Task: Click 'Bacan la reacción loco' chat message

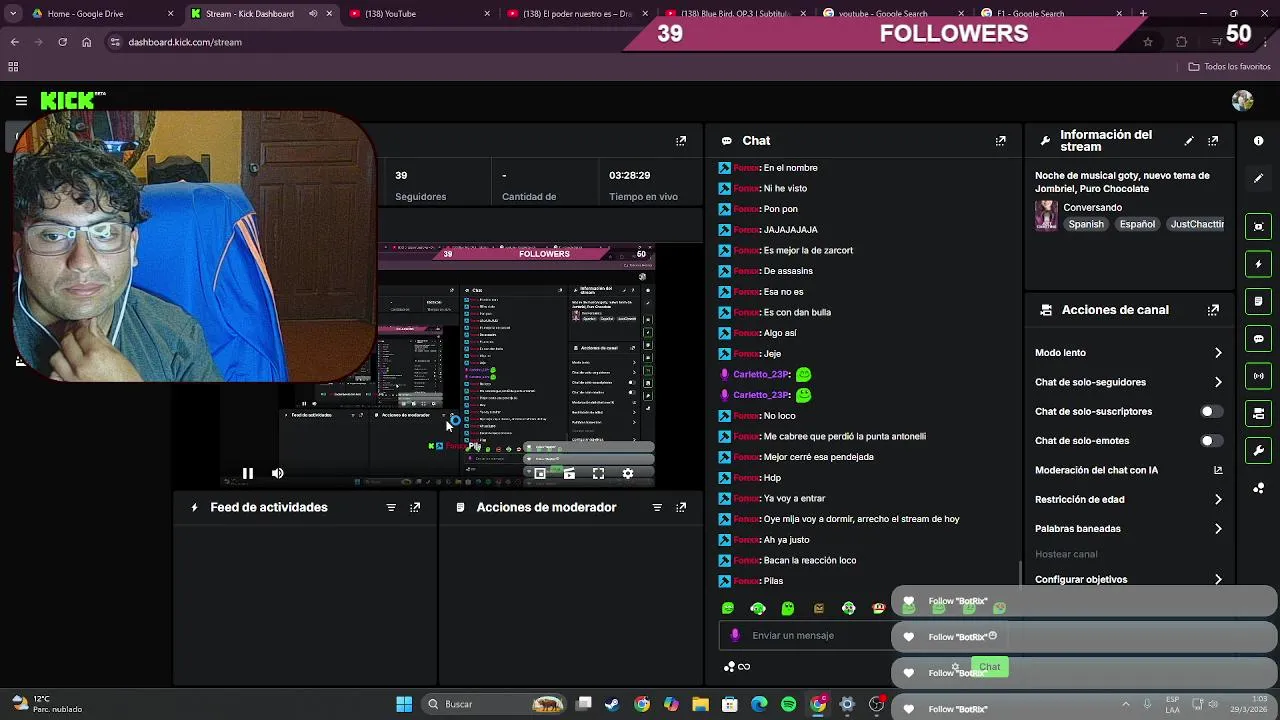Action: point(809,560)
